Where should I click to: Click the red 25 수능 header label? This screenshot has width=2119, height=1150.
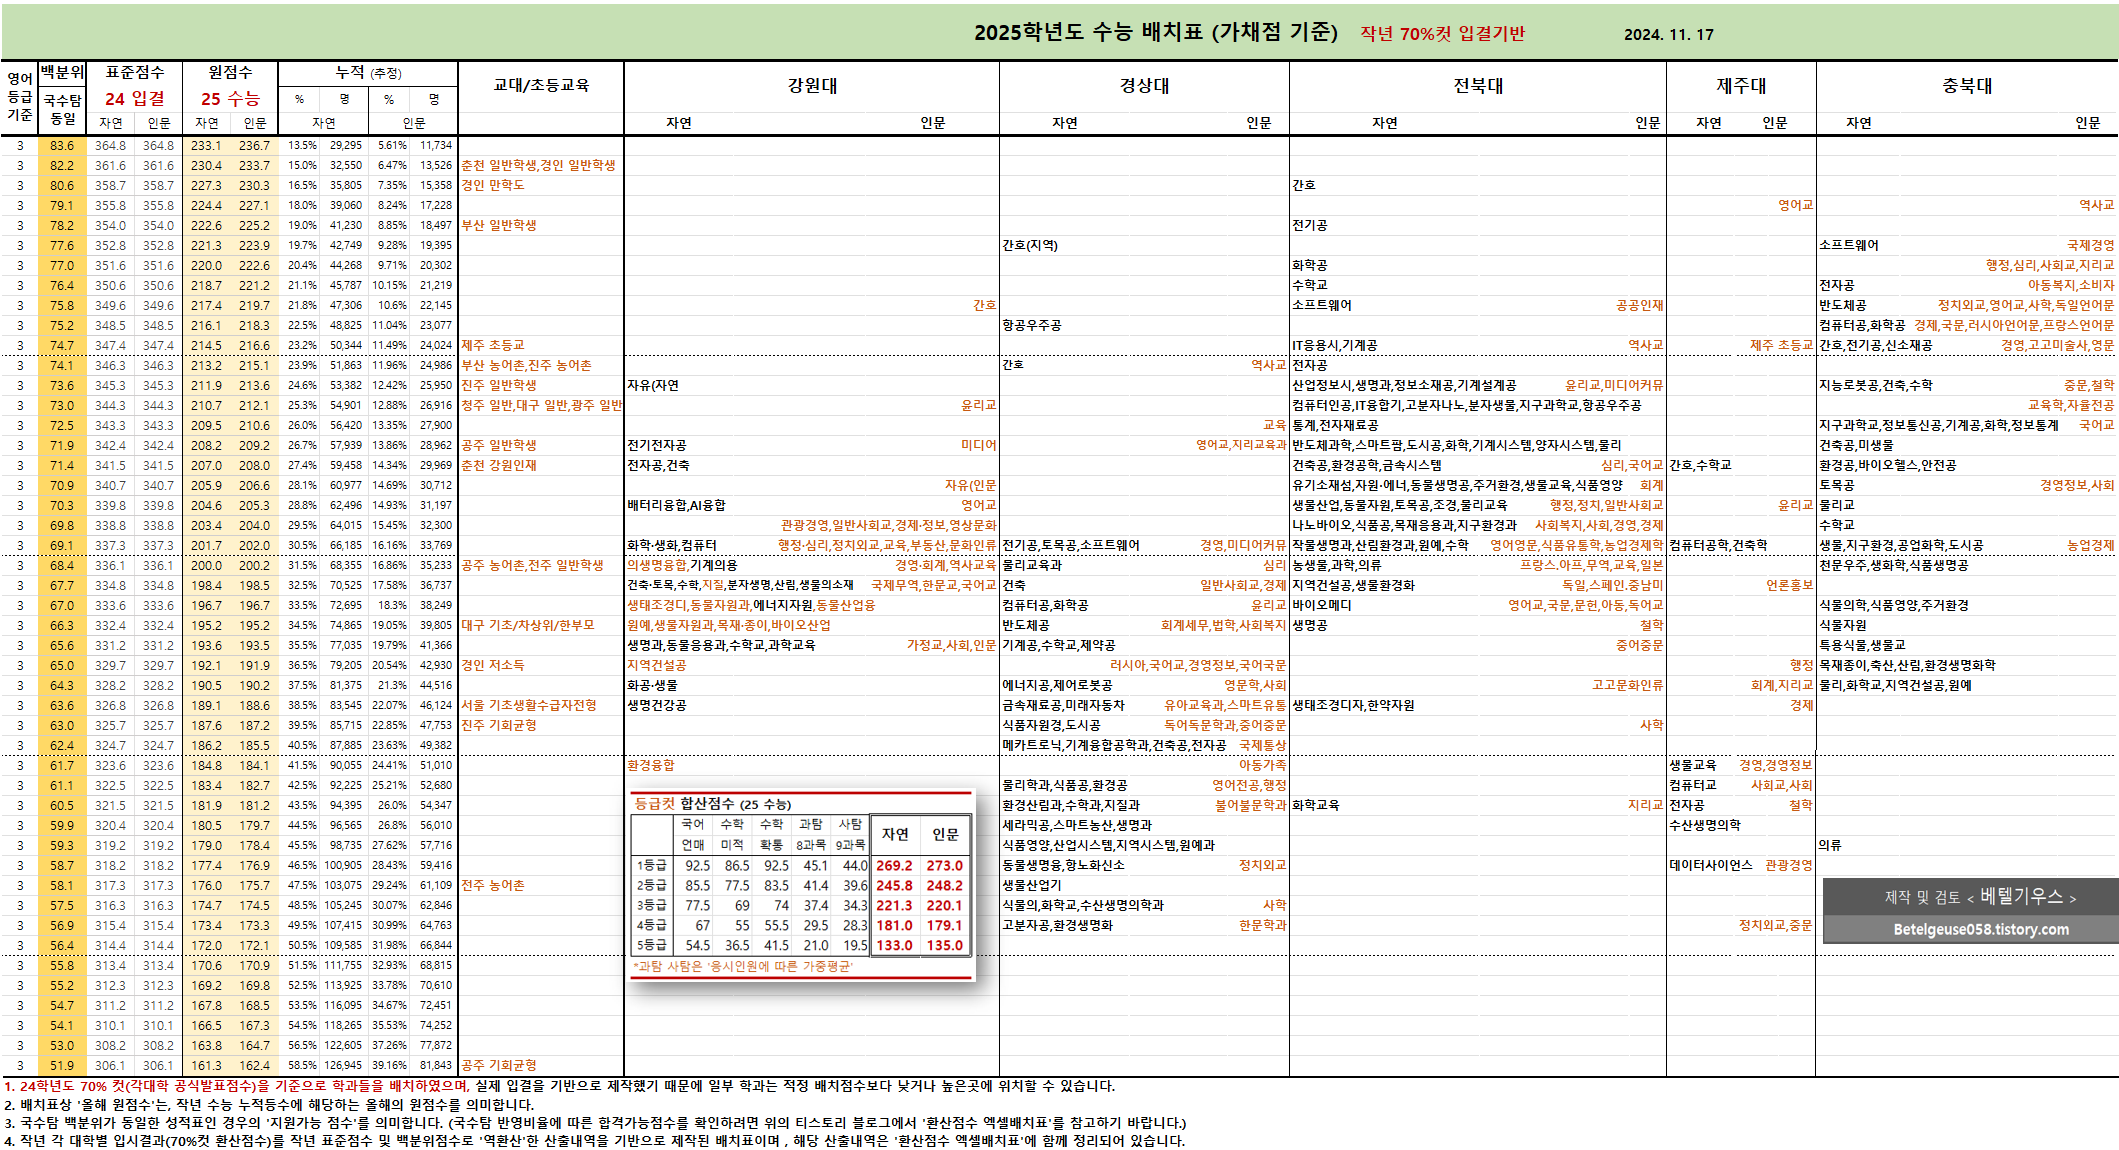230,98
